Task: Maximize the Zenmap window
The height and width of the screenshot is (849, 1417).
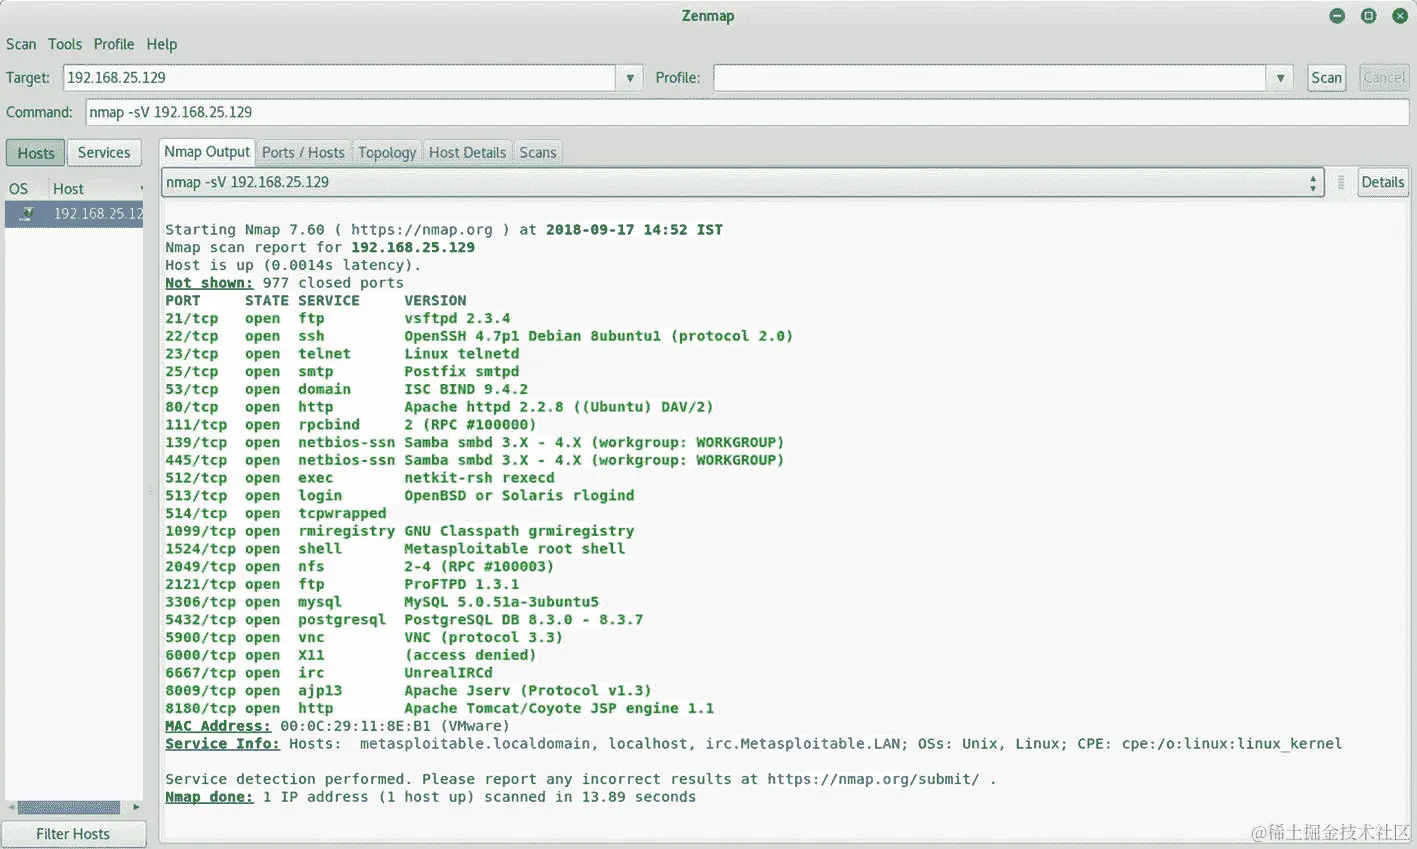Action: click(1369, 16)
